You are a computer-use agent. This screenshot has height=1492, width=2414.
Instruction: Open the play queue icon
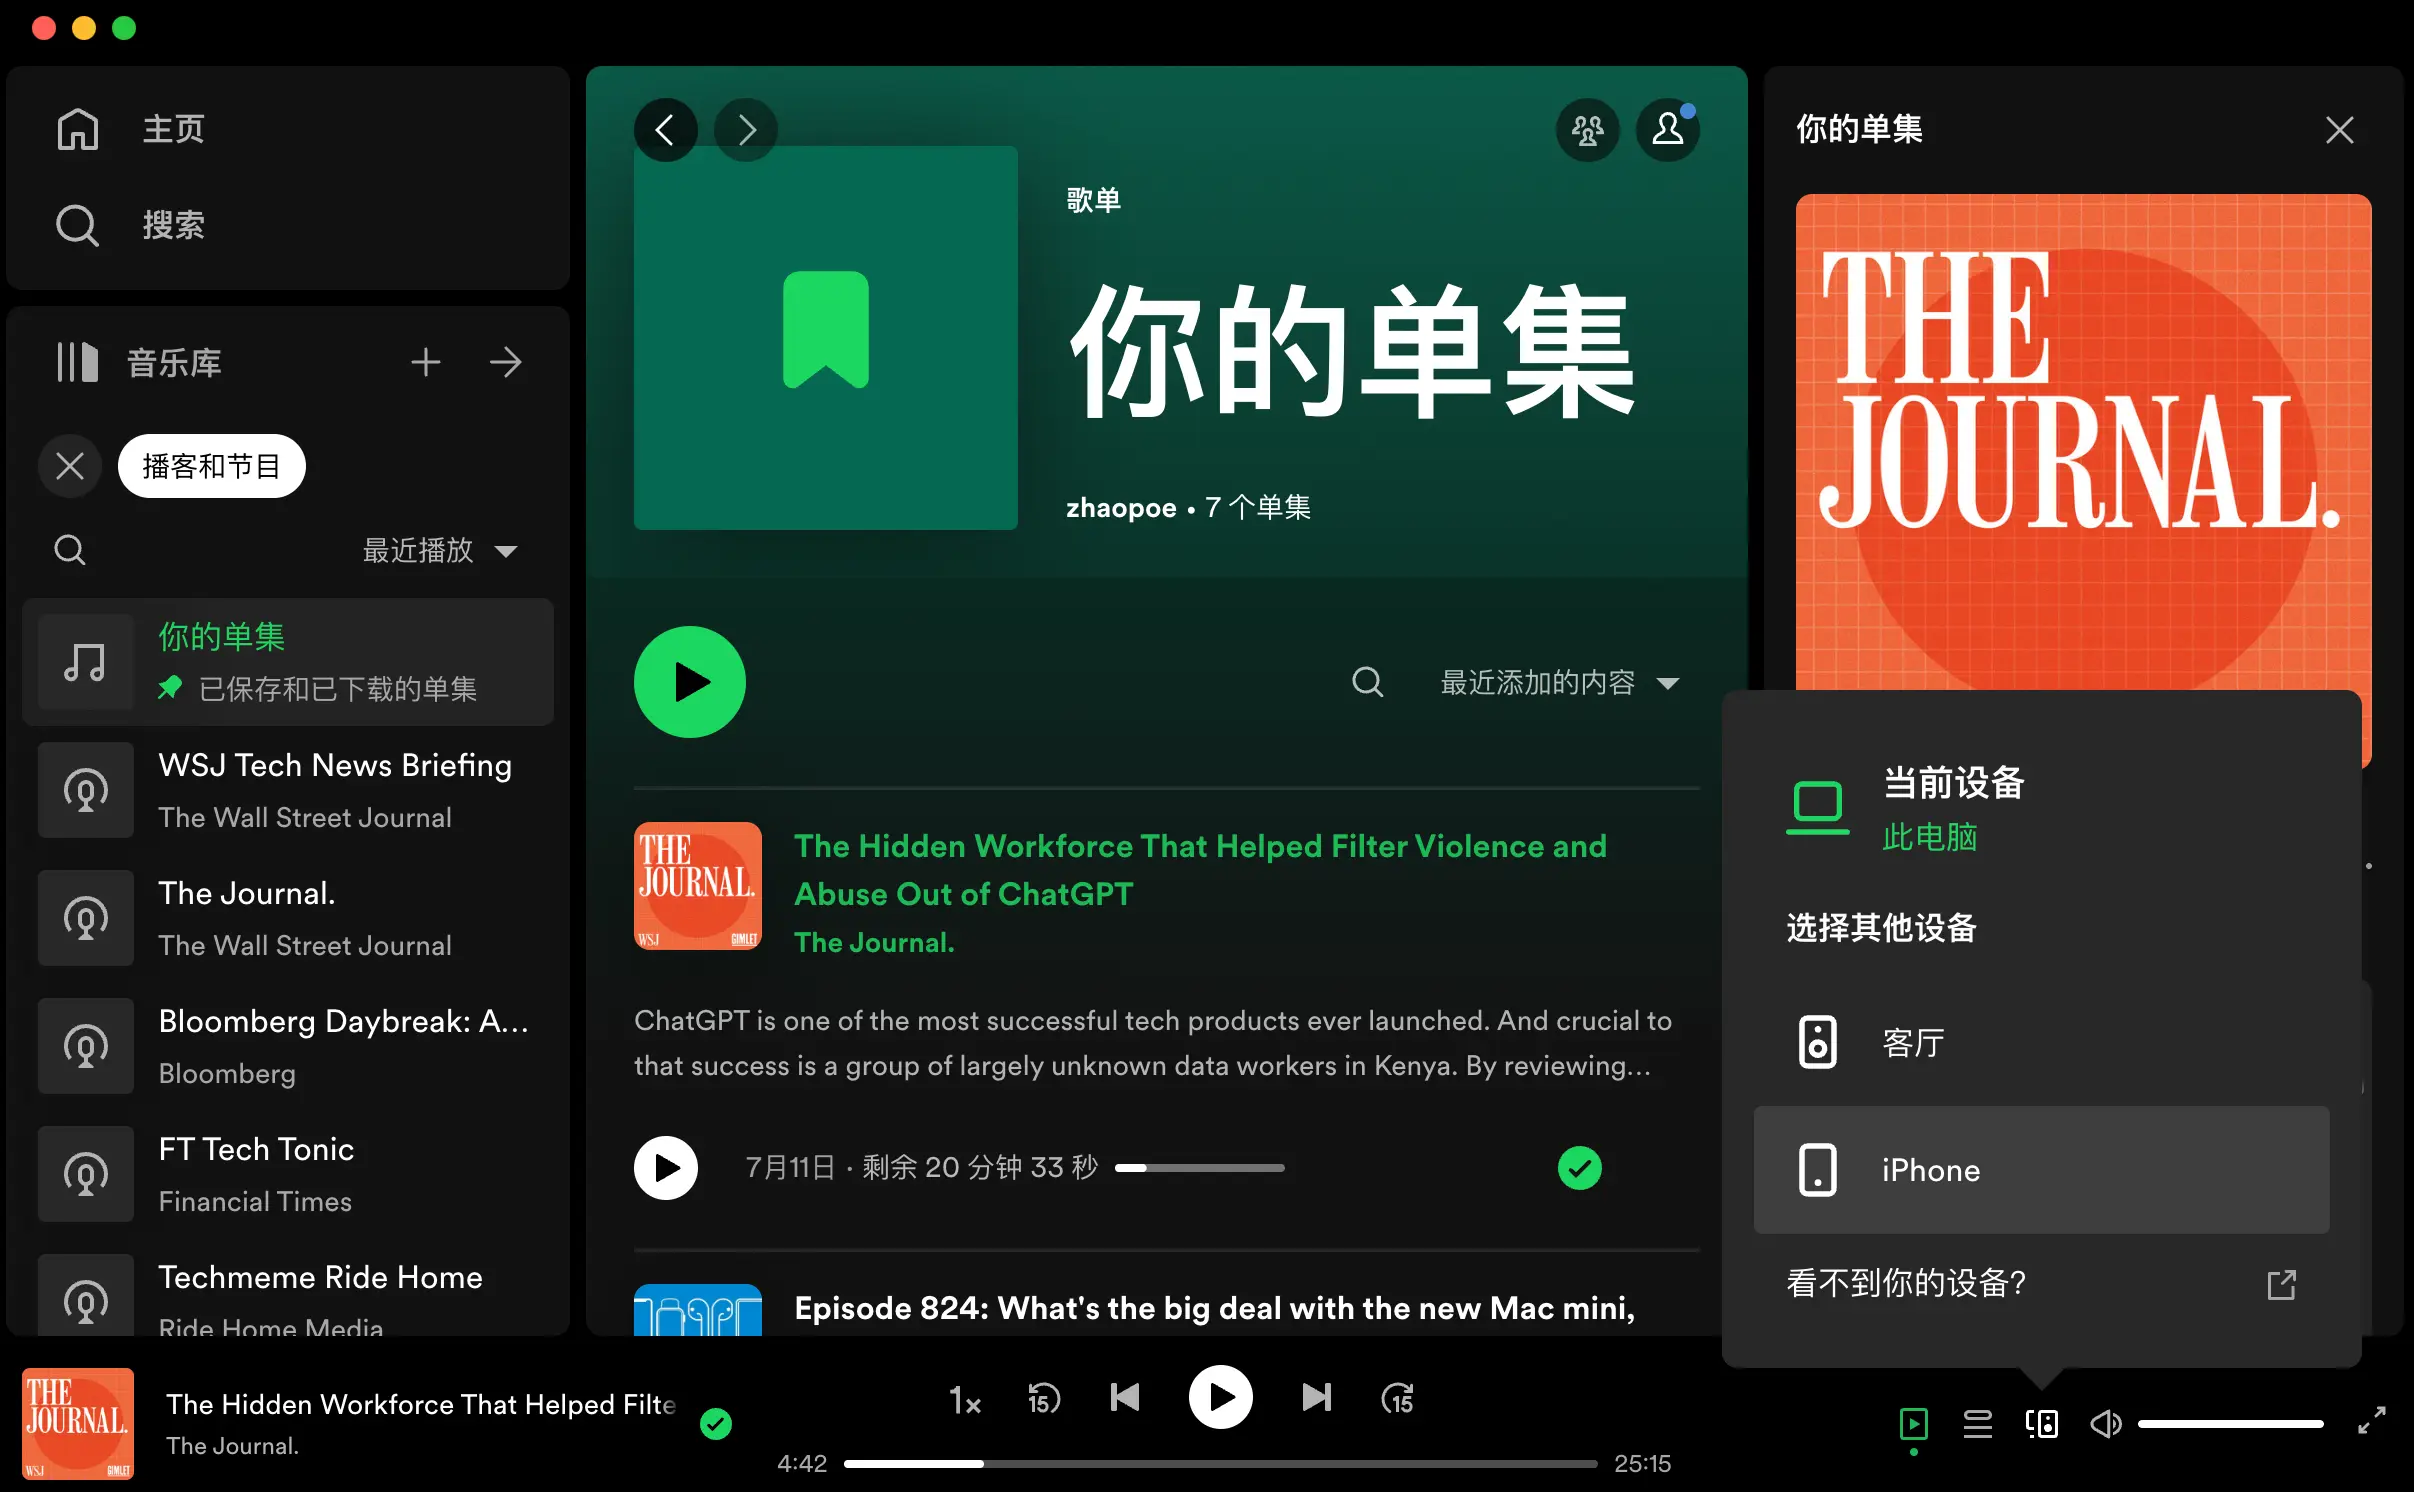1978,1424
